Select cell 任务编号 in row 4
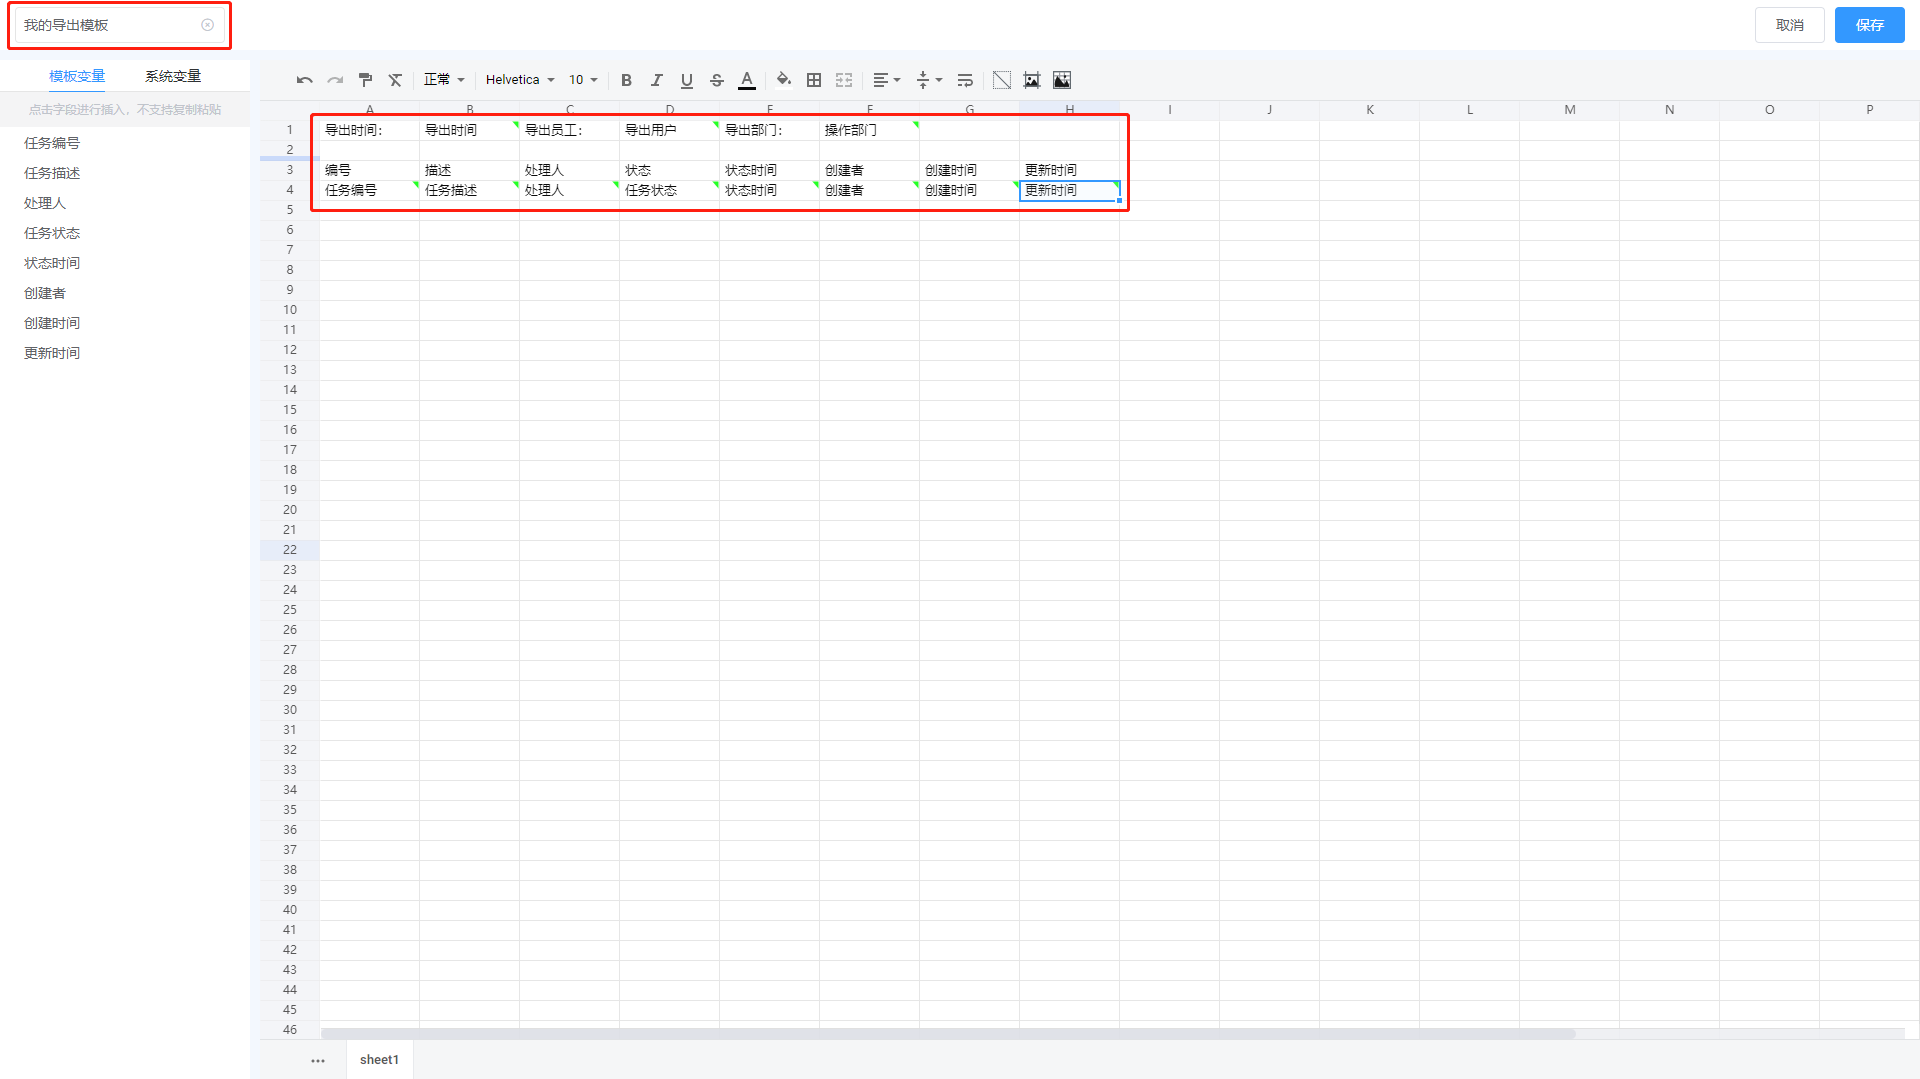The image size is (1920, 1079). pyautogui.click(x=370, y=190)
